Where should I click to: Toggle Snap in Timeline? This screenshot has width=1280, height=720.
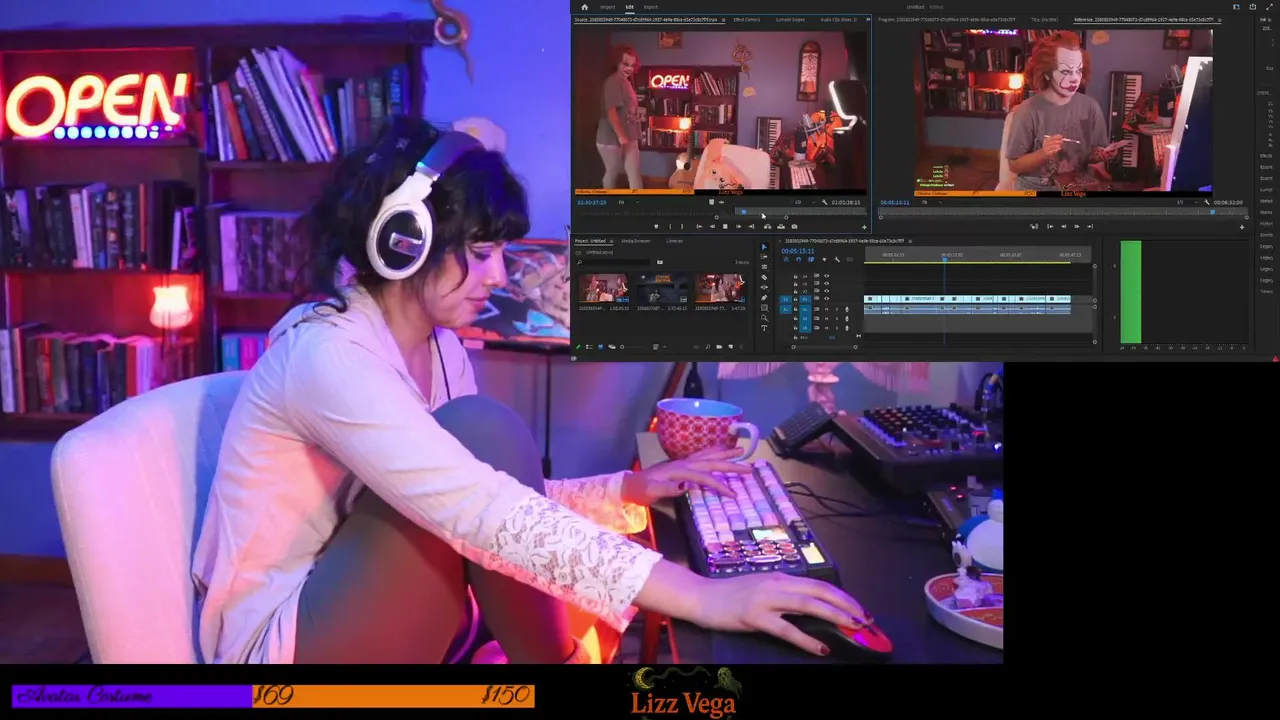pos(798,259)
